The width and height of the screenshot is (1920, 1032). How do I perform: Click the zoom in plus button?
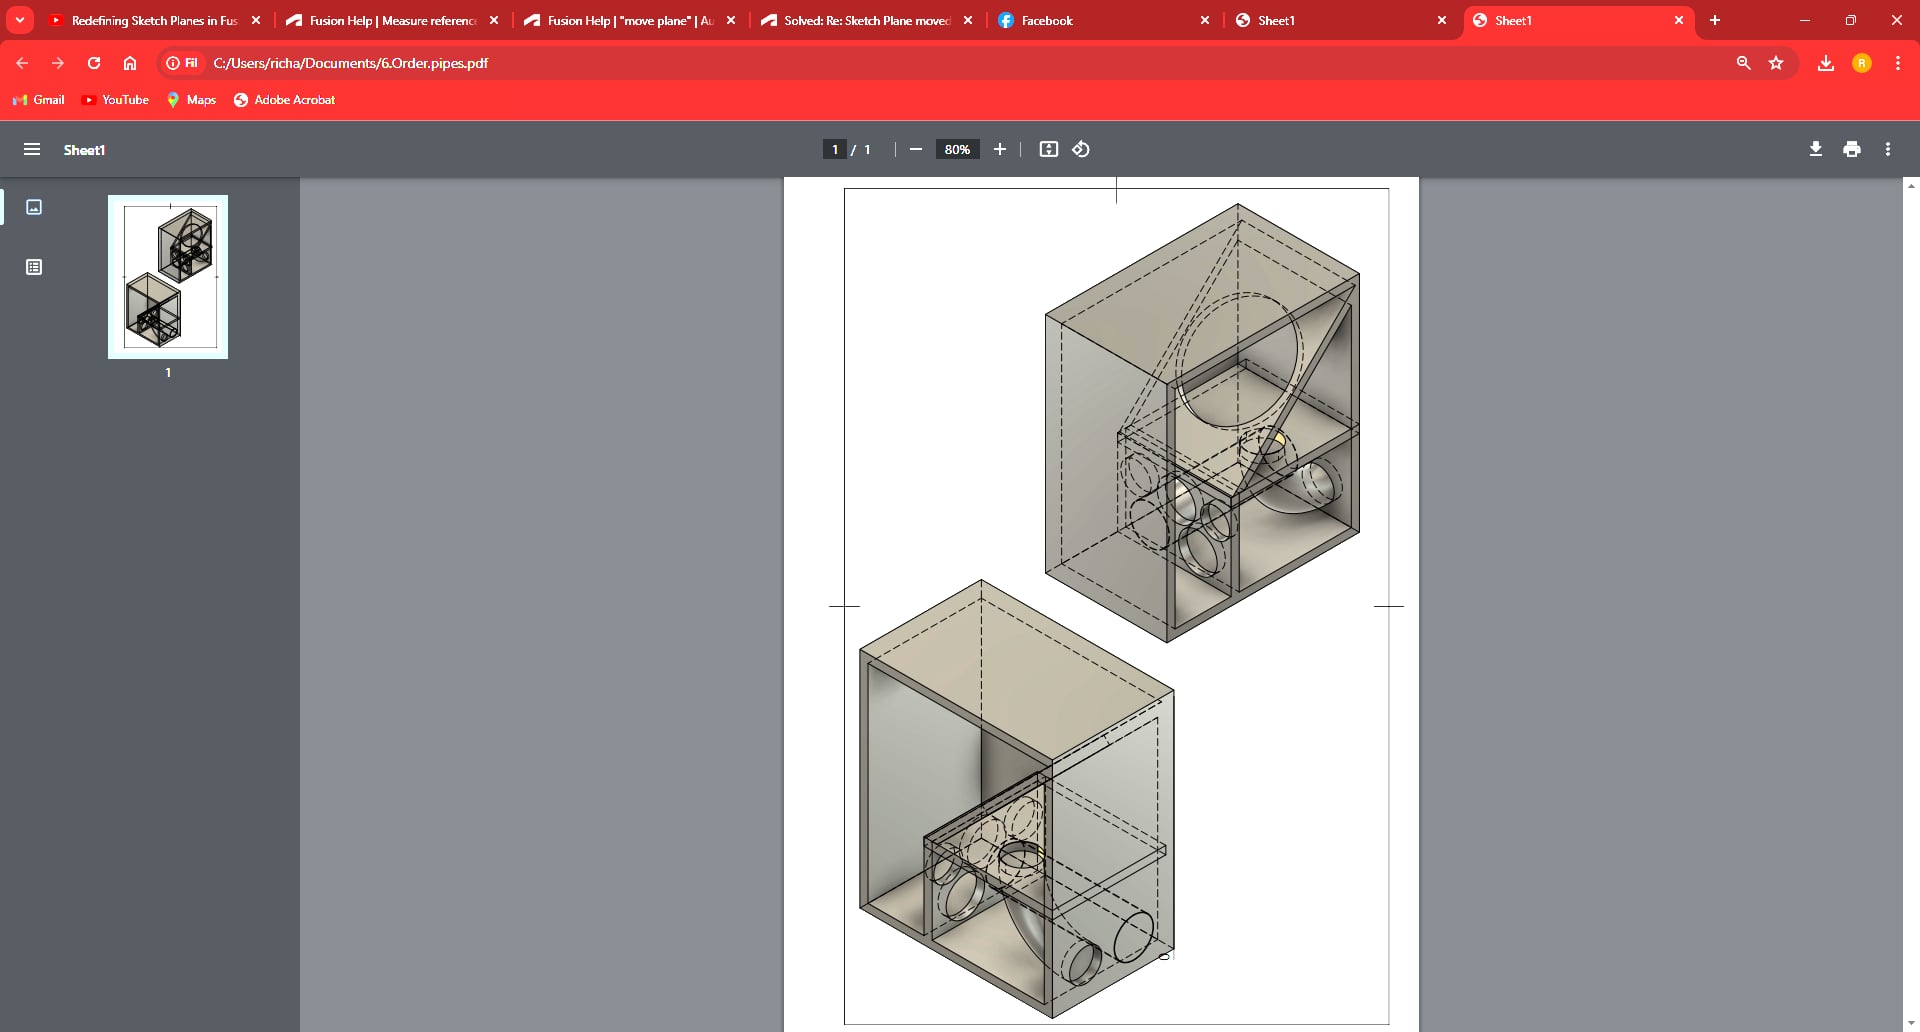[x=999, y=149]
